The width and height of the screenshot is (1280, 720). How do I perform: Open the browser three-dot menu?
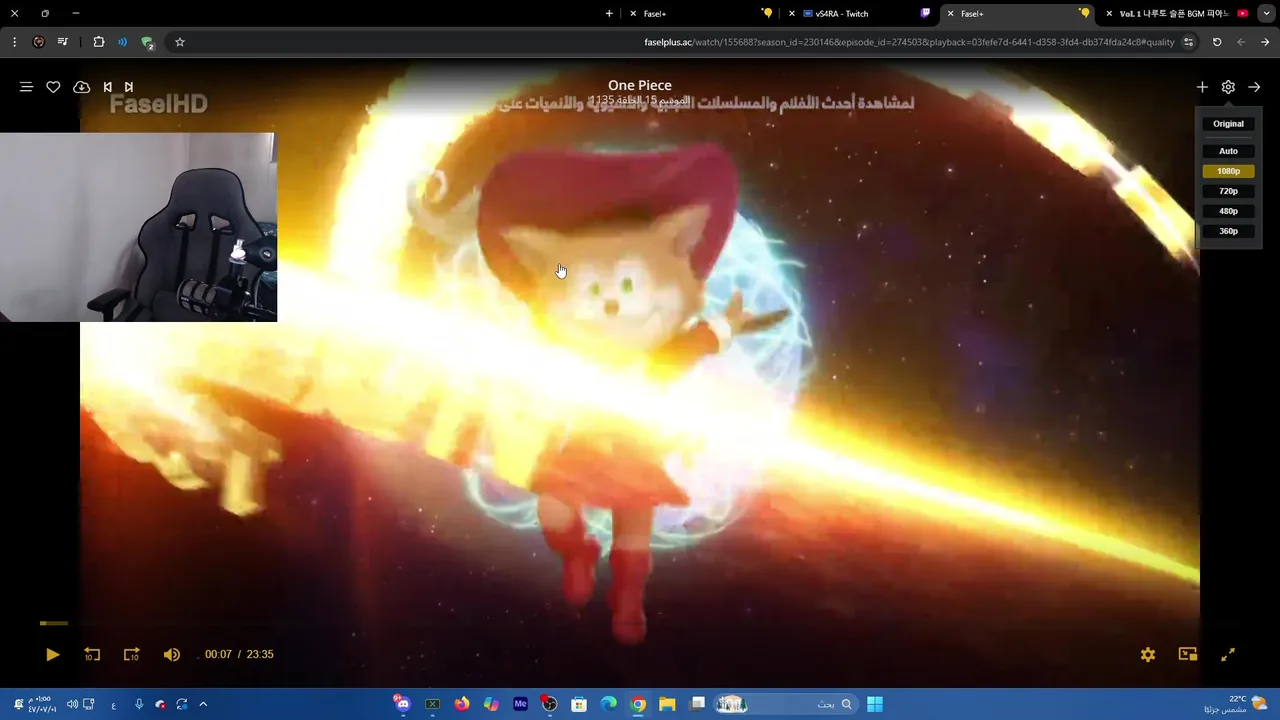pos(14,42)
